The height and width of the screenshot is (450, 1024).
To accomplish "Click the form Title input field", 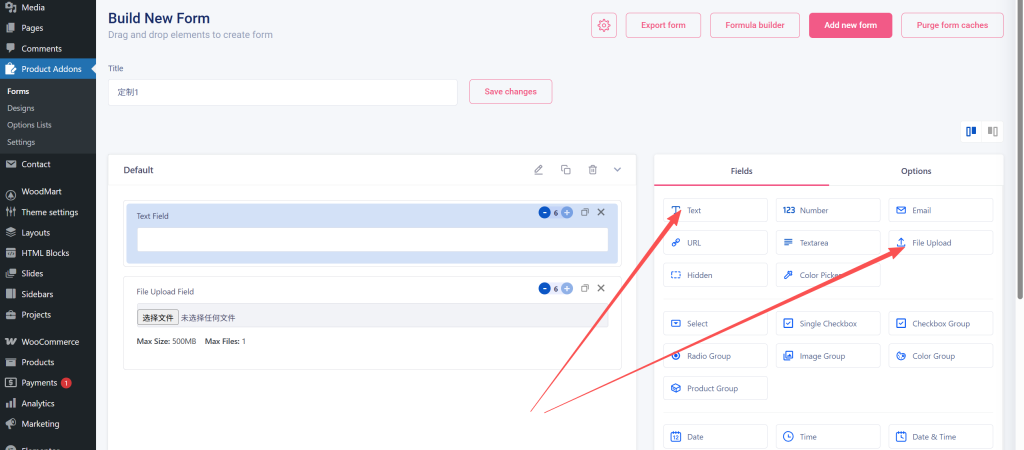I will pyautogui.click(x=282, y=92).
